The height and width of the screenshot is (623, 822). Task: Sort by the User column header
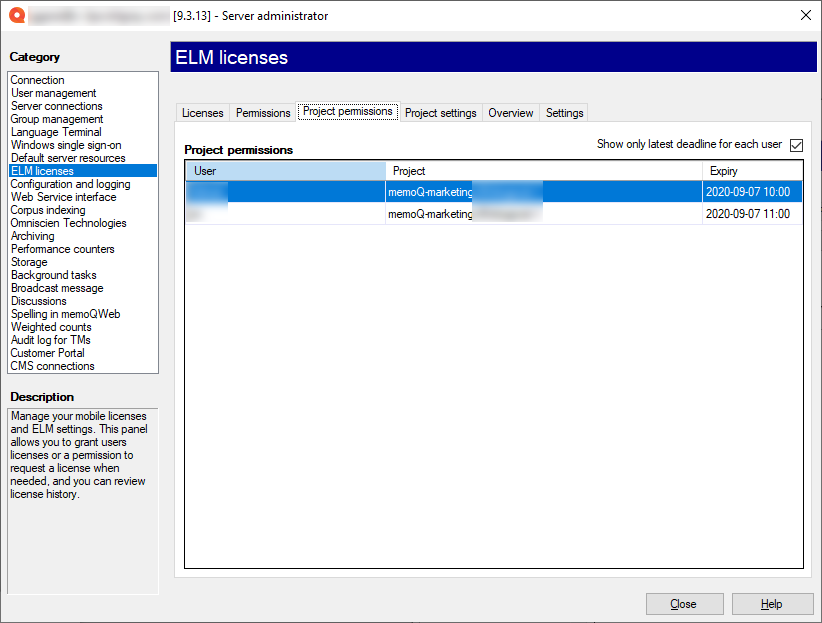pyautogui.click(x=285, y=171)
